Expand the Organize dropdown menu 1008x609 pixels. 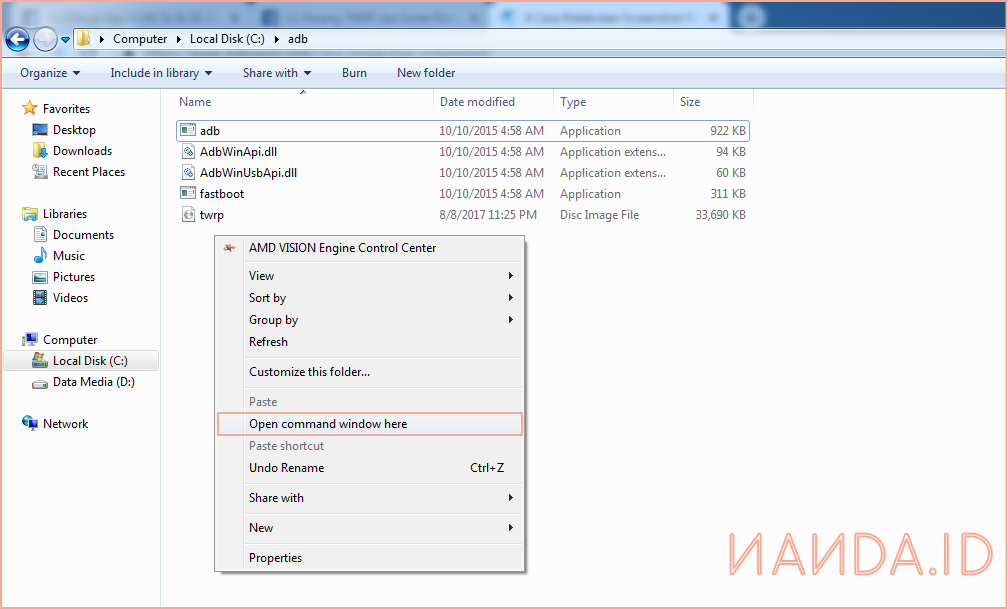pos(50,73)
